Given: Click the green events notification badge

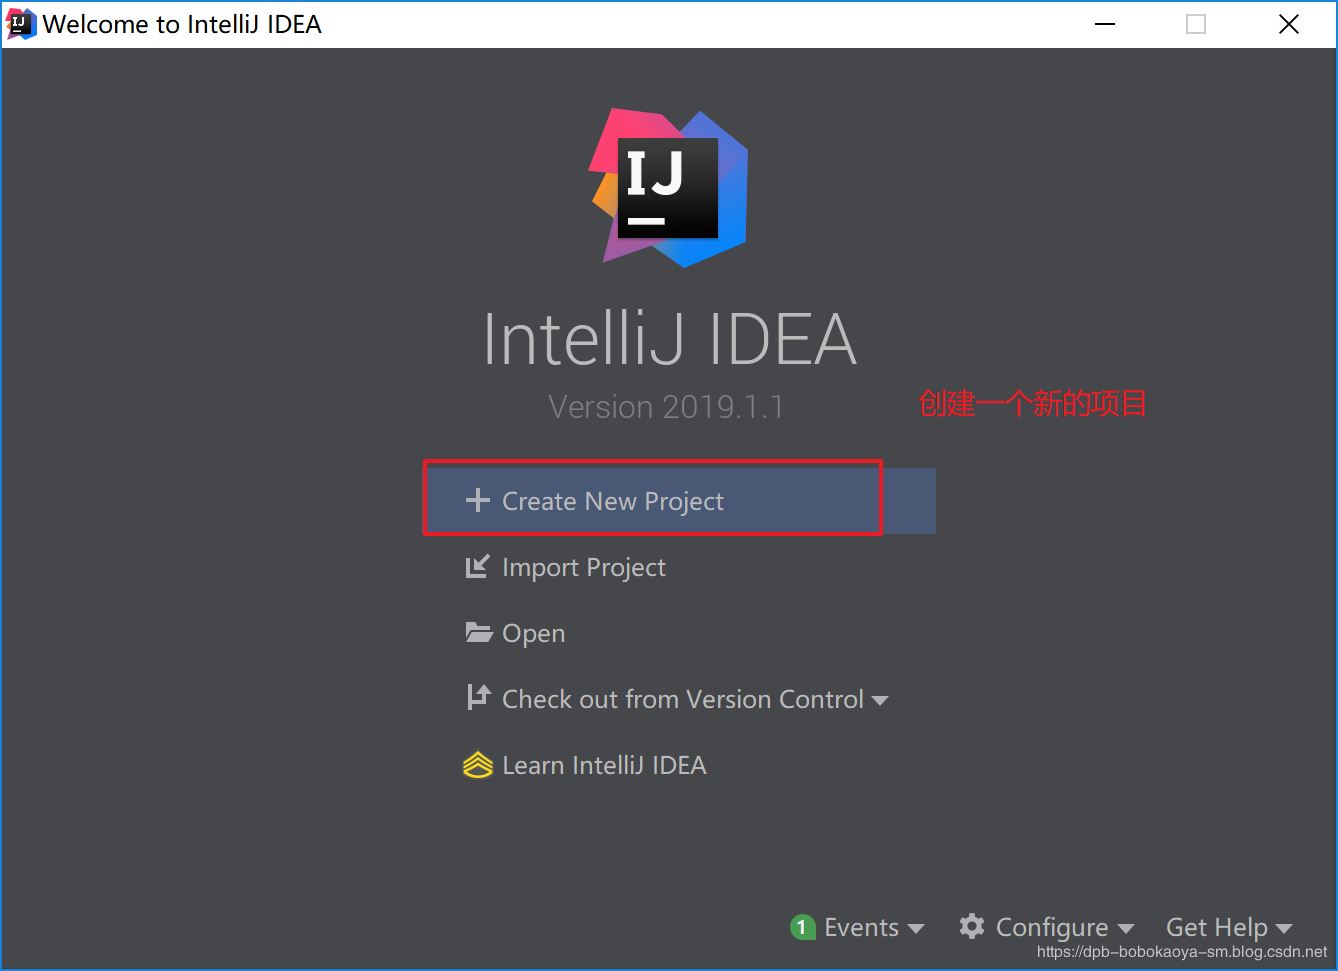Looking at the screenshot, I should 801,927.
